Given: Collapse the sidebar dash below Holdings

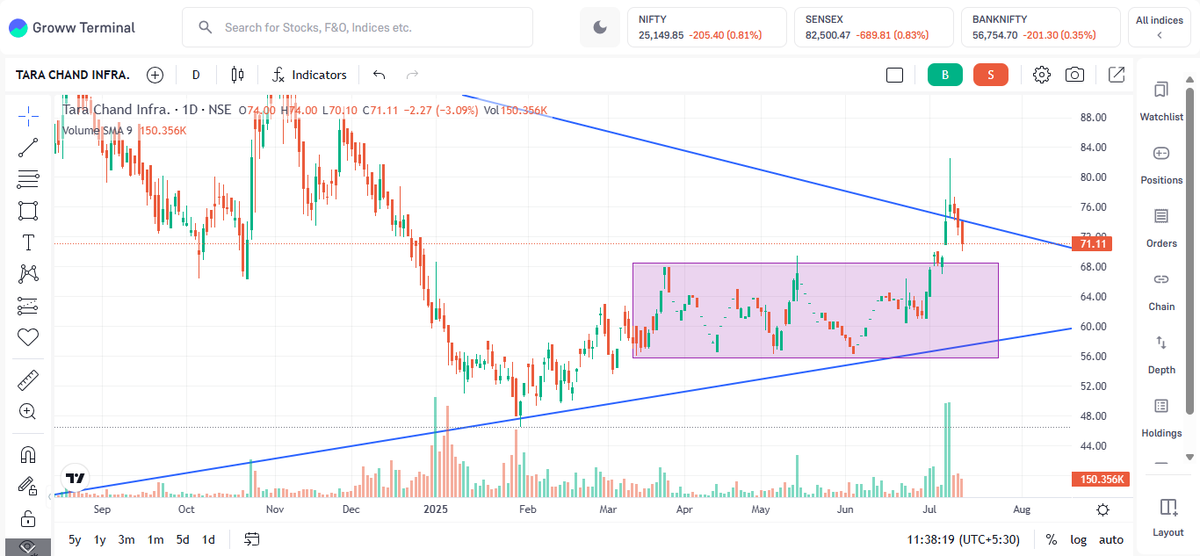Looking at the screenshot, I should (1161, 463).
